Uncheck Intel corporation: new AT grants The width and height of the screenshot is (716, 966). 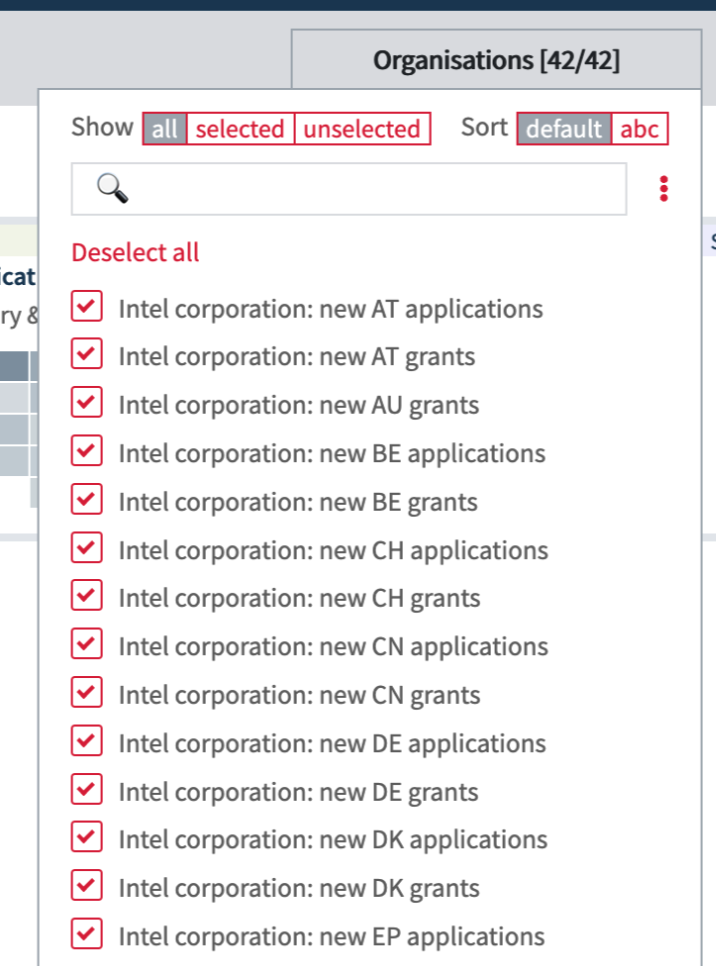[x=86, y=354]
